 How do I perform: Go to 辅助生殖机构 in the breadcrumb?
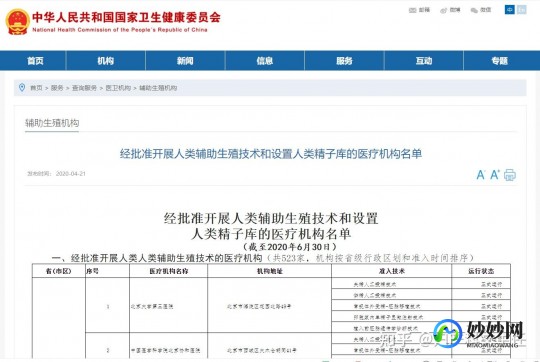coord(158,88)
